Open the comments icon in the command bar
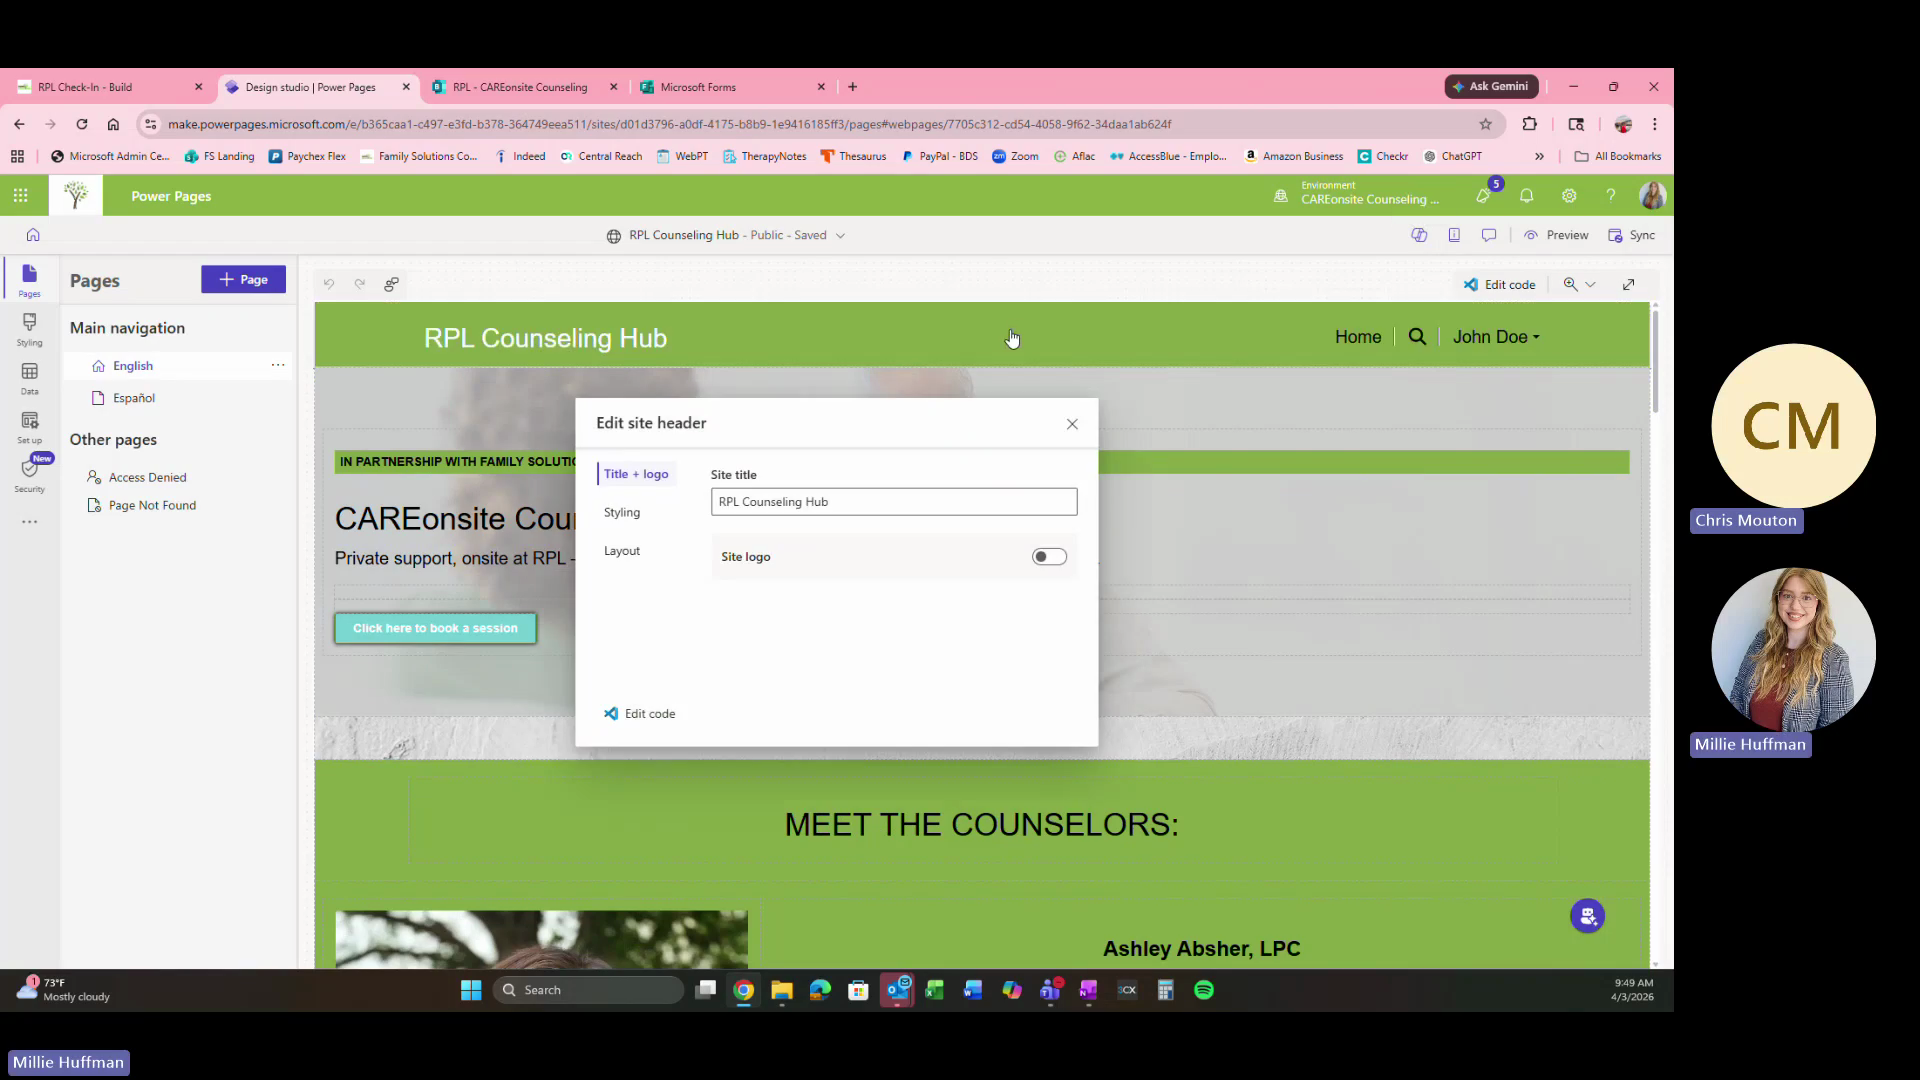This screenshot has width=1920, height=1080. 1489,235
